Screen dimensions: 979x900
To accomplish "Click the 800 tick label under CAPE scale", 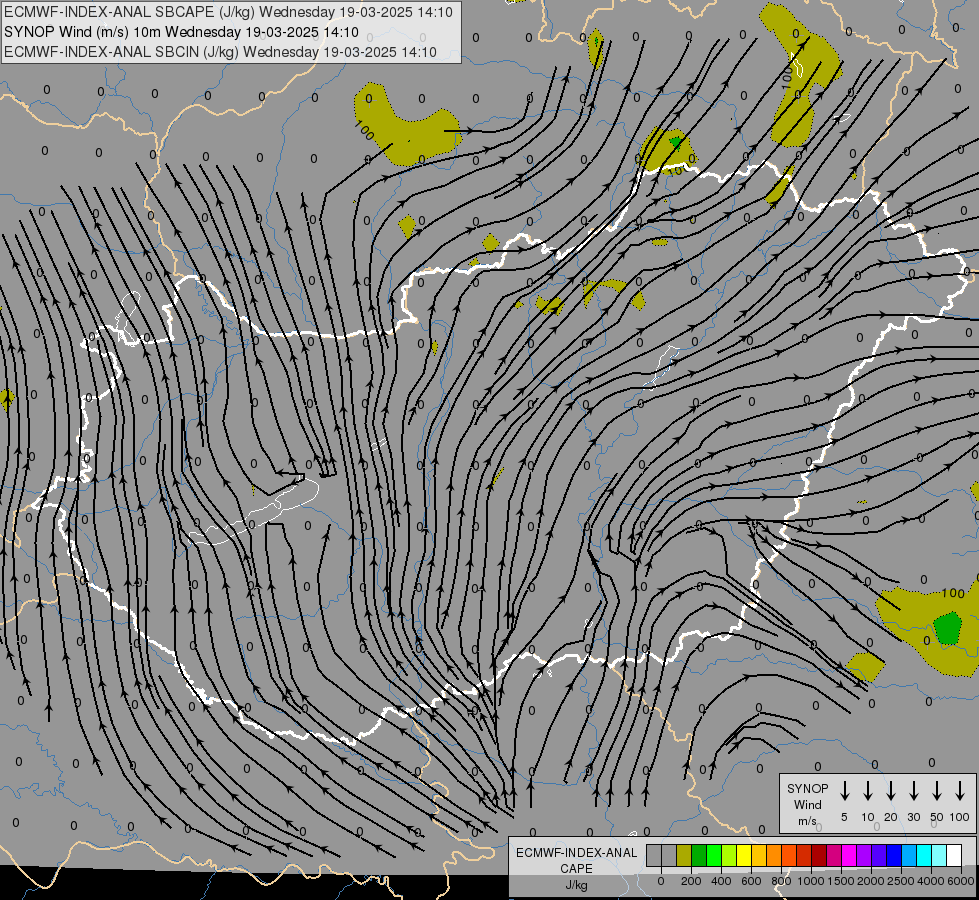I will tap(781, 881).
